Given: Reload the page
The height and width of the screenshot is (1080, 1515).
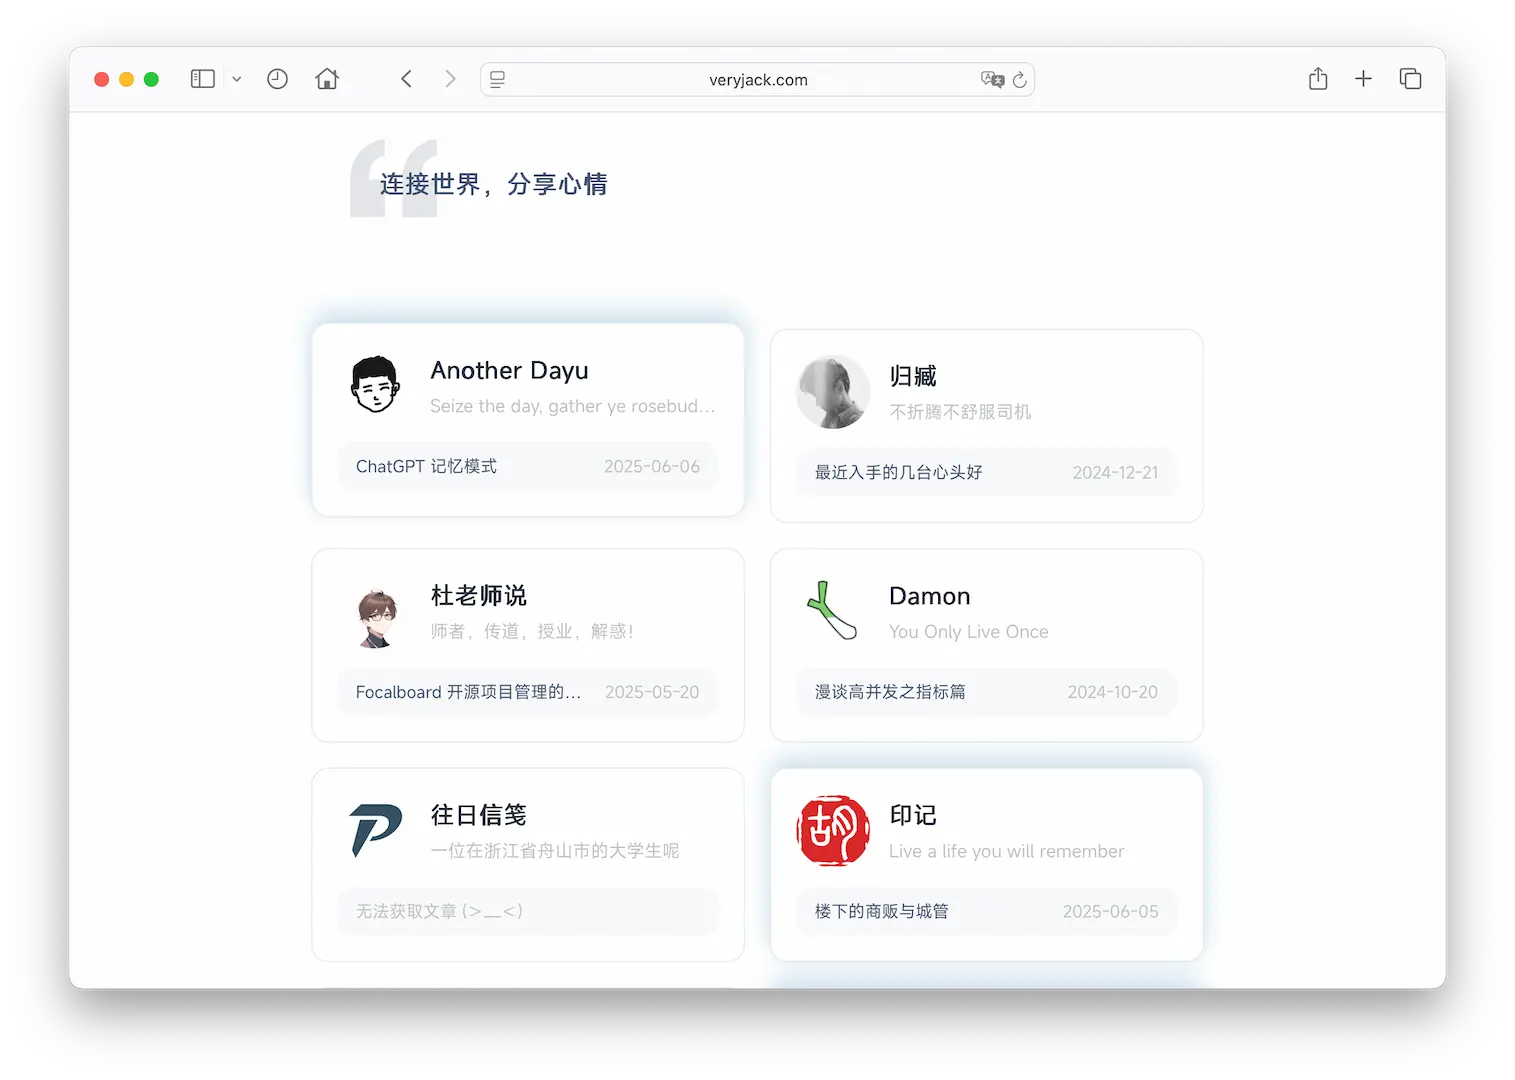Looking at the screenshot, I should [x=1020, y=79].
